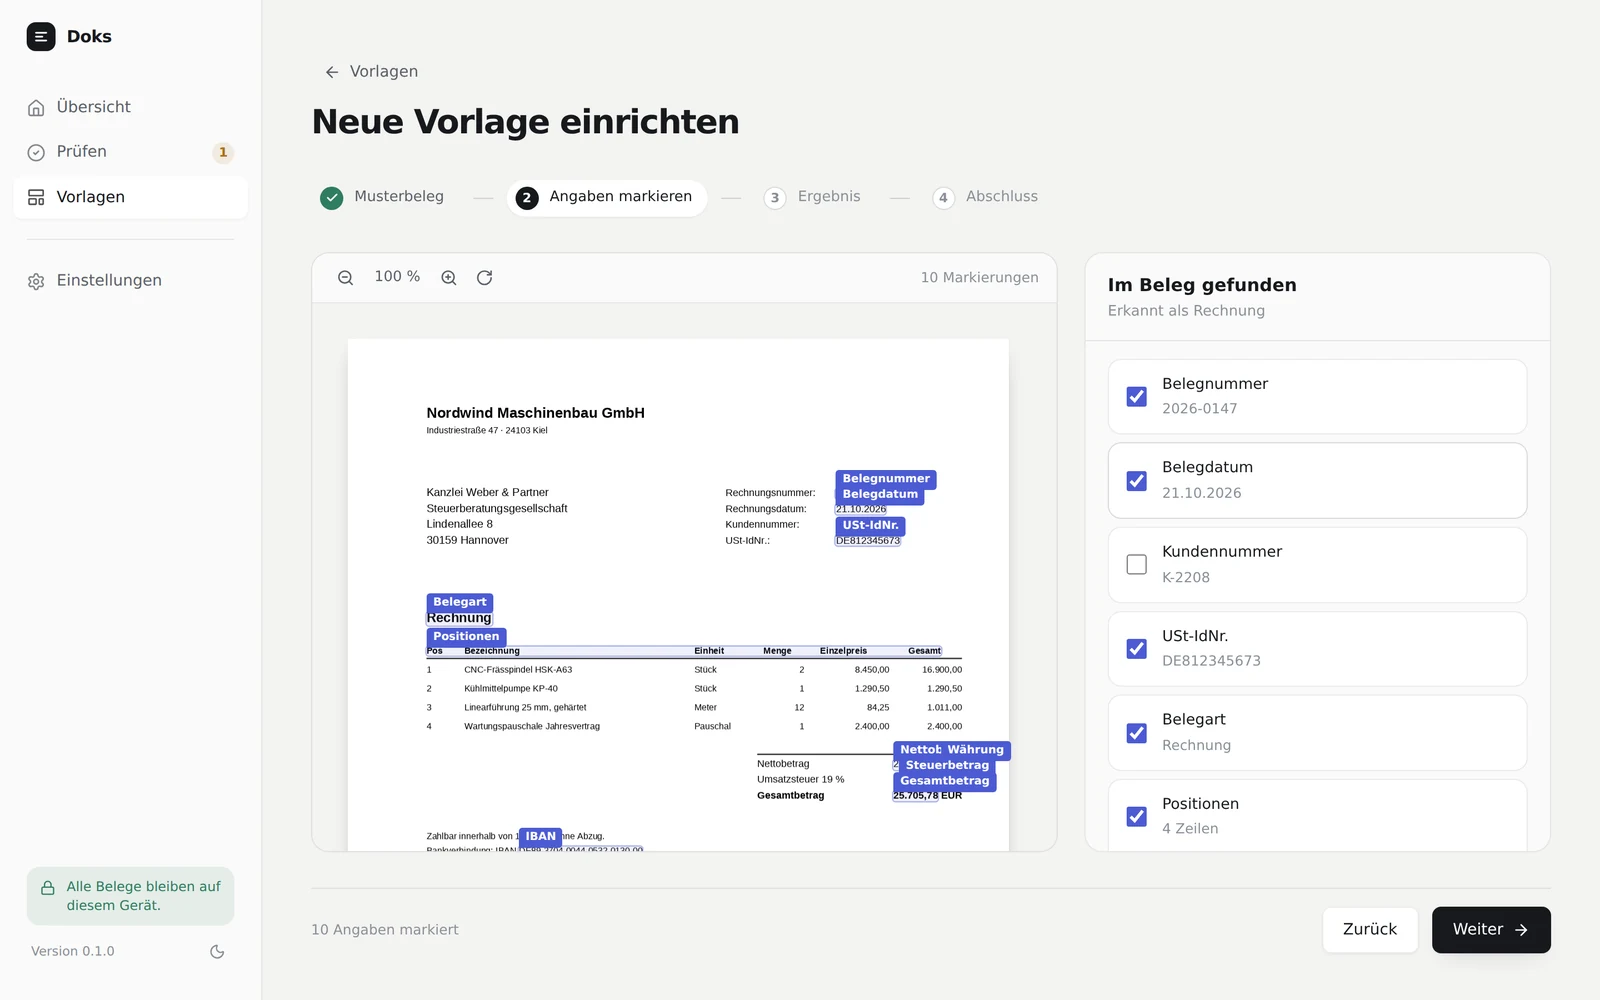The height and width of the screenshot is (1000, 1600).
Task: Jump to step 4 Abschluss
Action: [985, 197]
